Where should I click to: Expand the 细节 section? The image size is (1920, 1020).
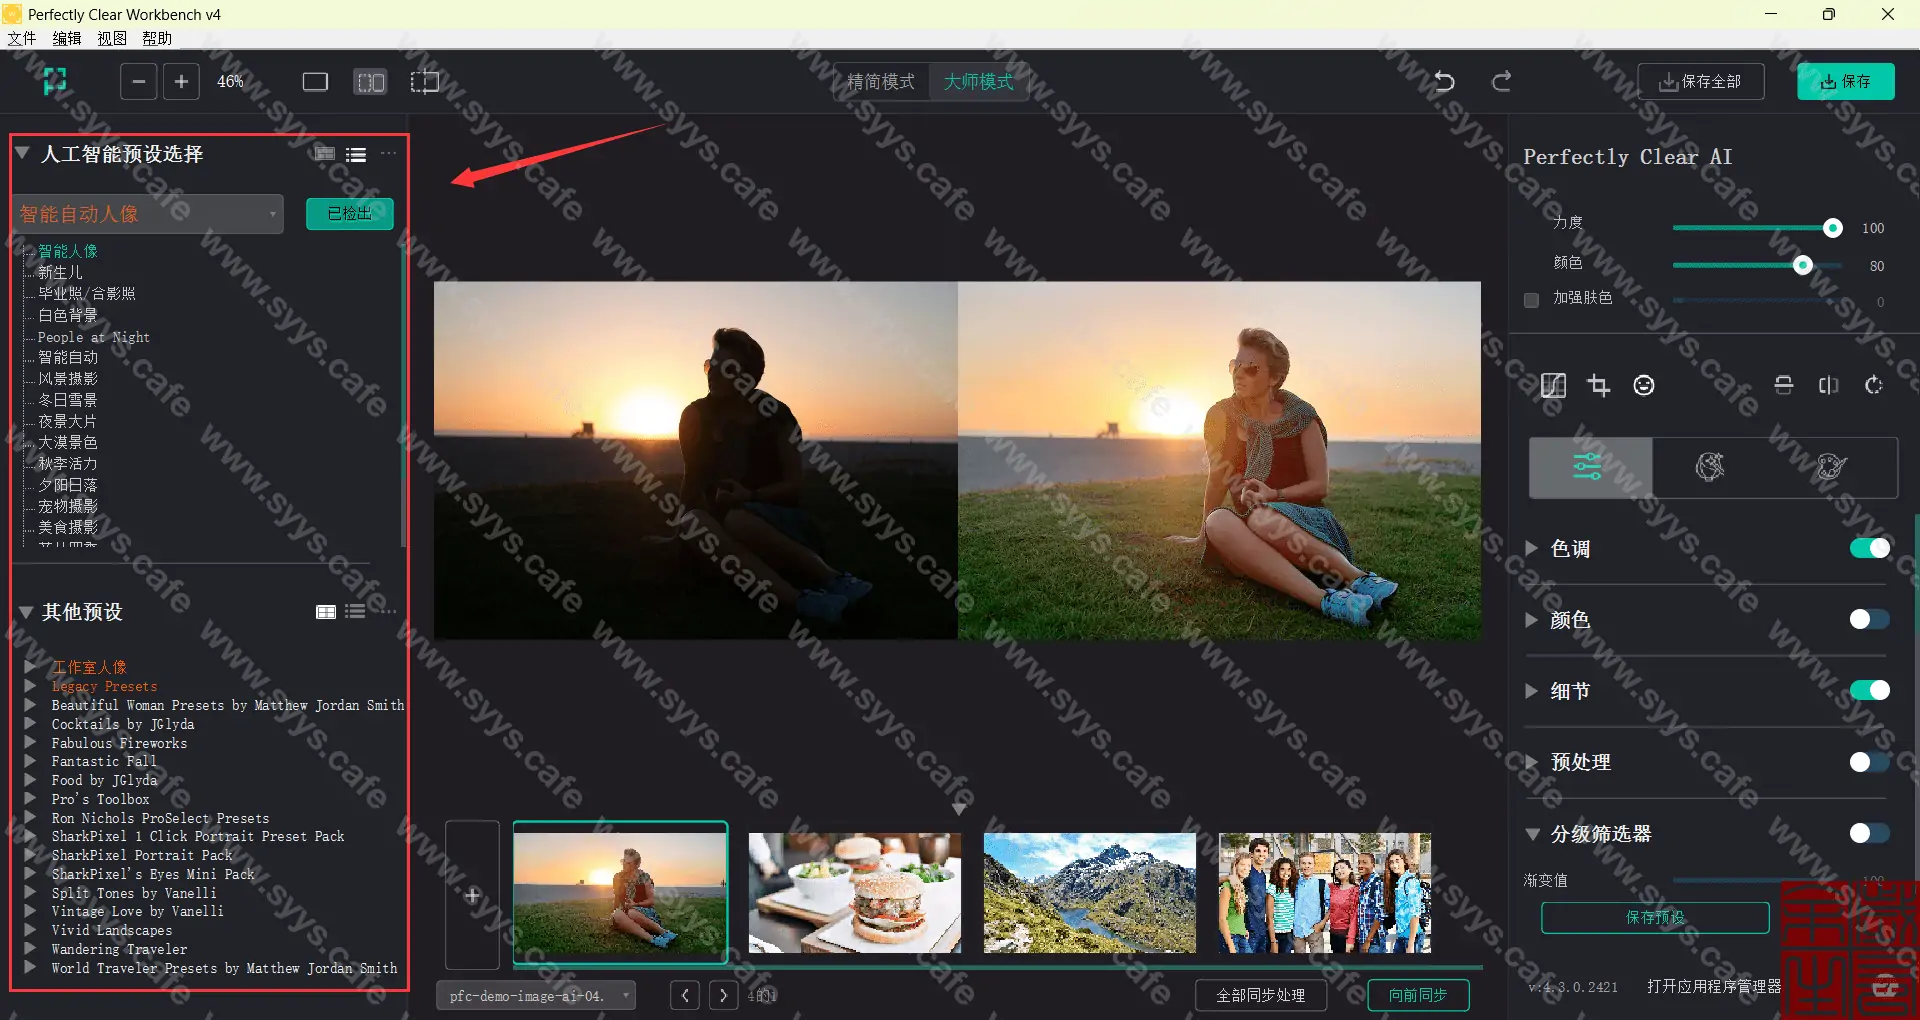(x=1531, y=691)
